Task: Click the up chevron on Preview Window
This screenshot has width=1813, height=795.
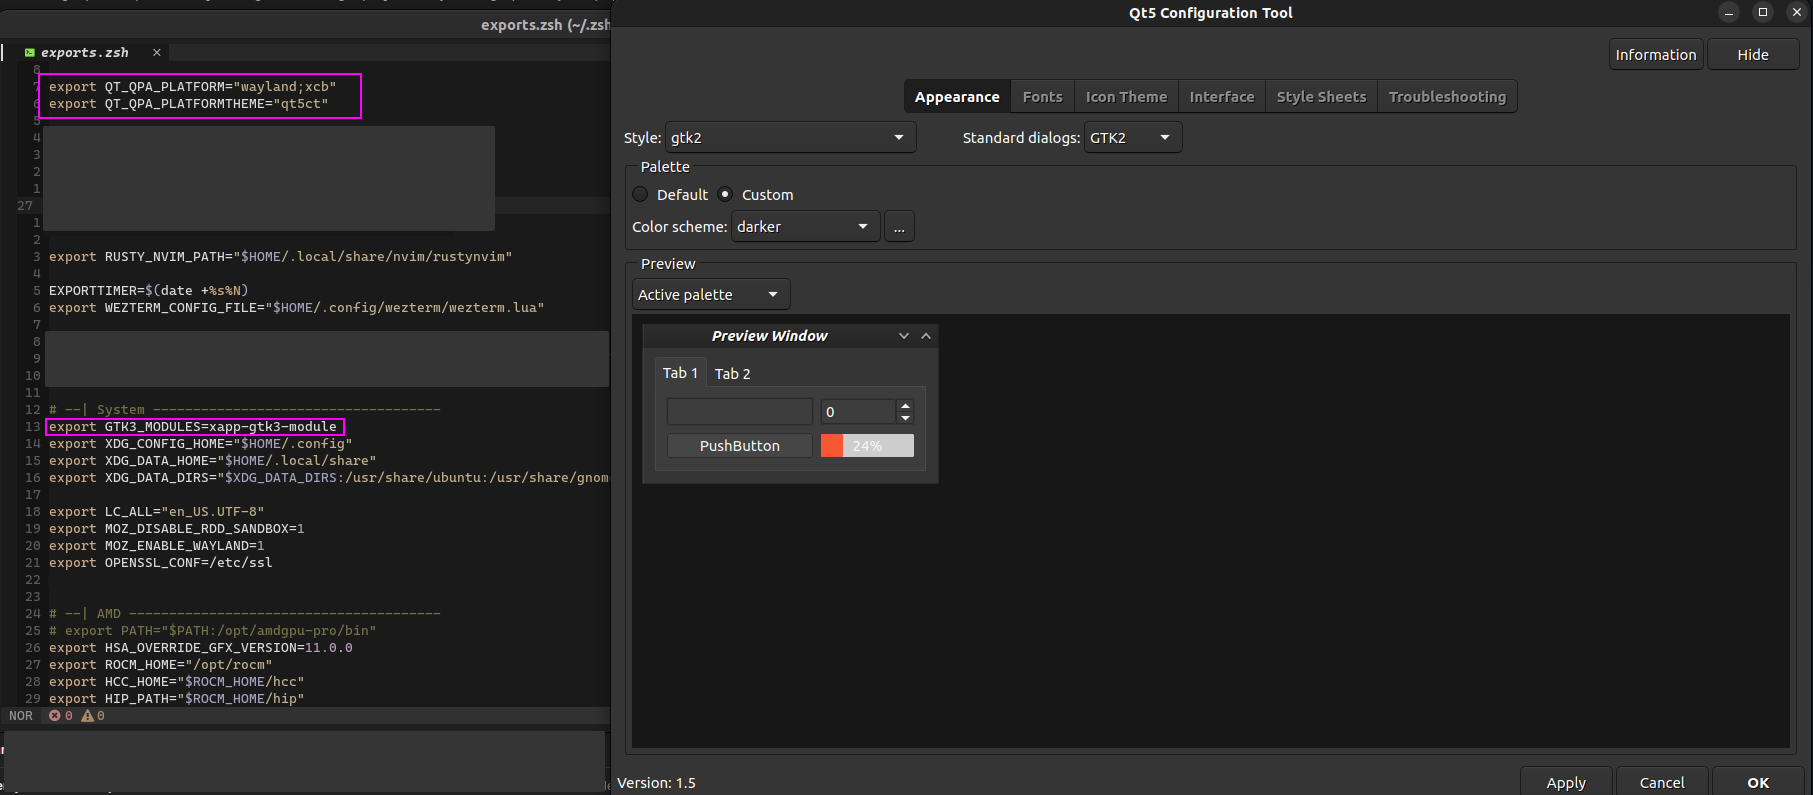Action: [926, 336]
